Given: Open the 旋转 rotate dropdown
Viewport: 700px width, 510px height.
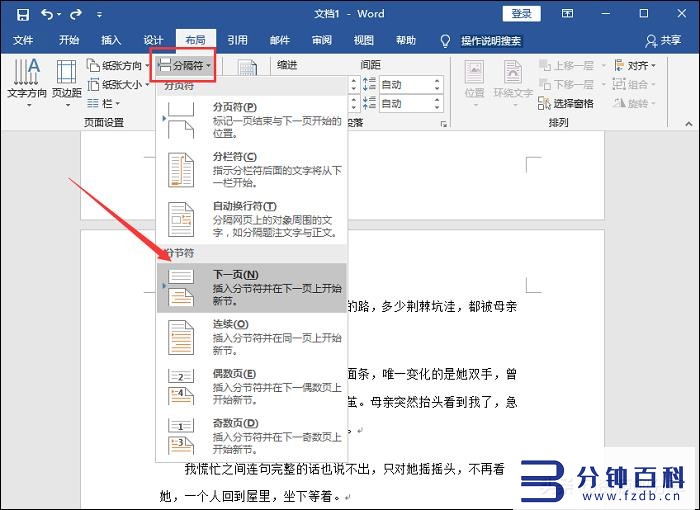Looking at the screenshot, I should click(633, 104).
